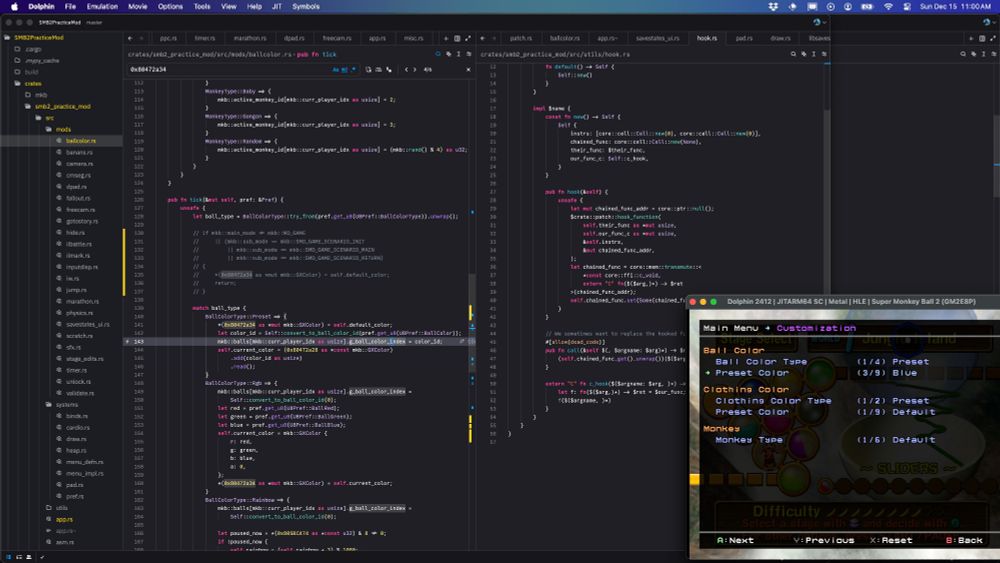
Task: Select all search matches
Action: click(x=388, y=69)
